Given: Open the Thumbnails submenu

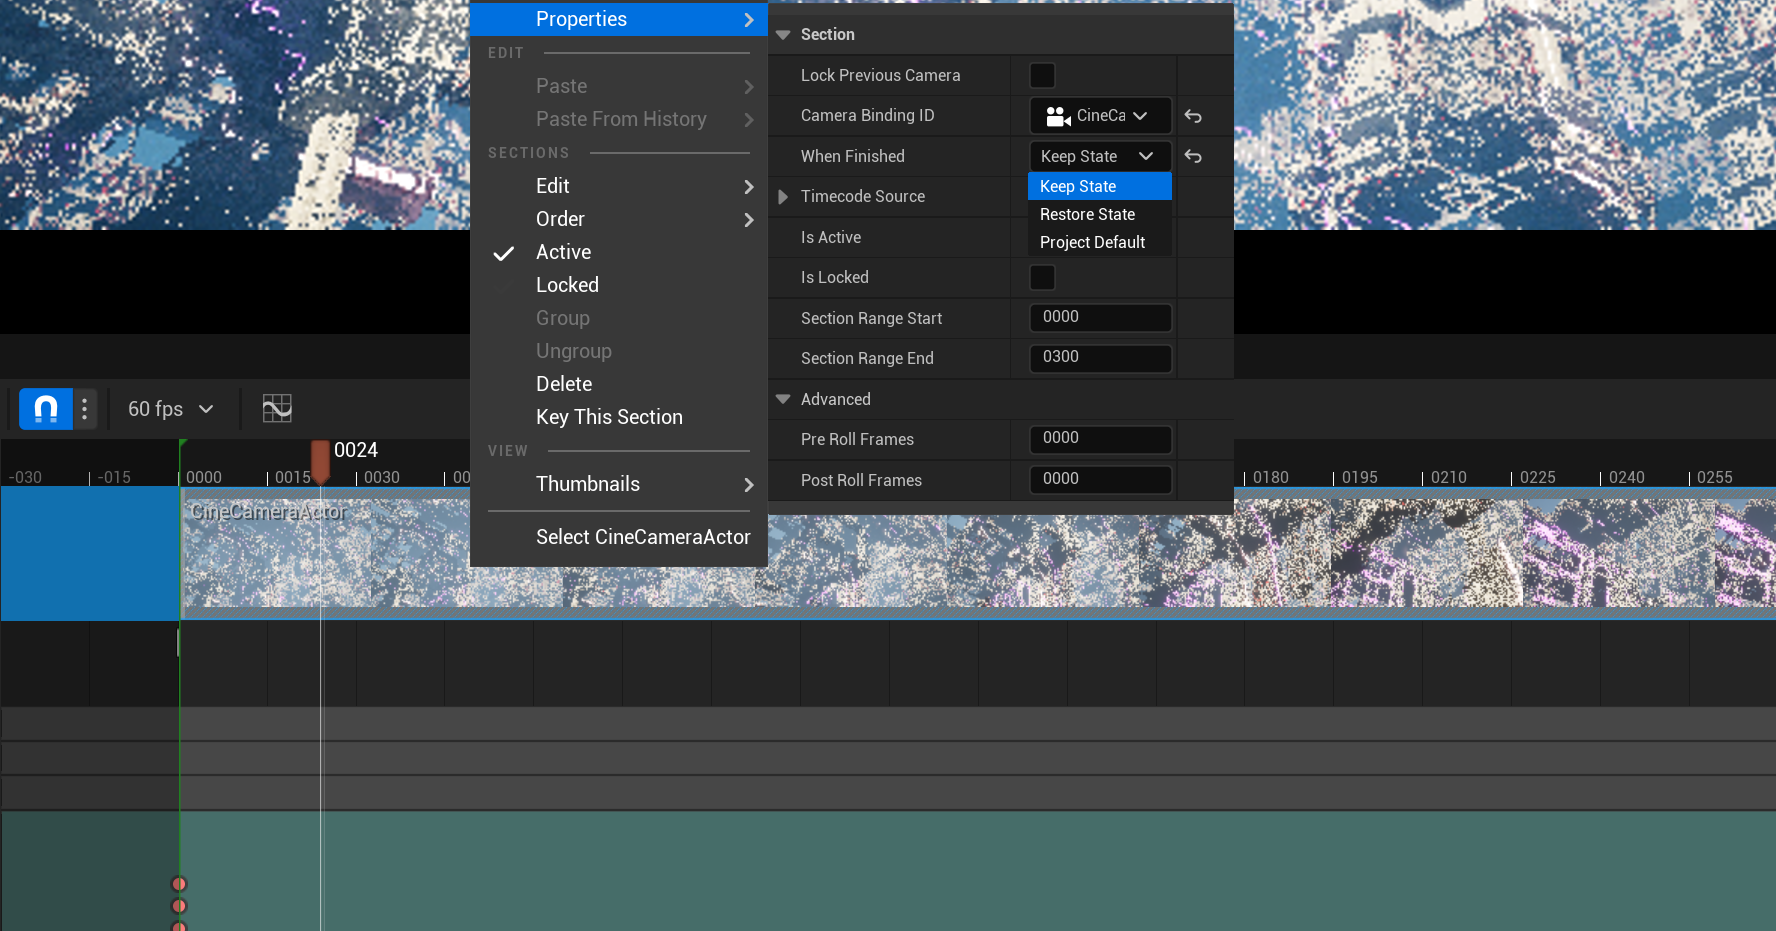Looking at the screenshot, I should 619,484.
